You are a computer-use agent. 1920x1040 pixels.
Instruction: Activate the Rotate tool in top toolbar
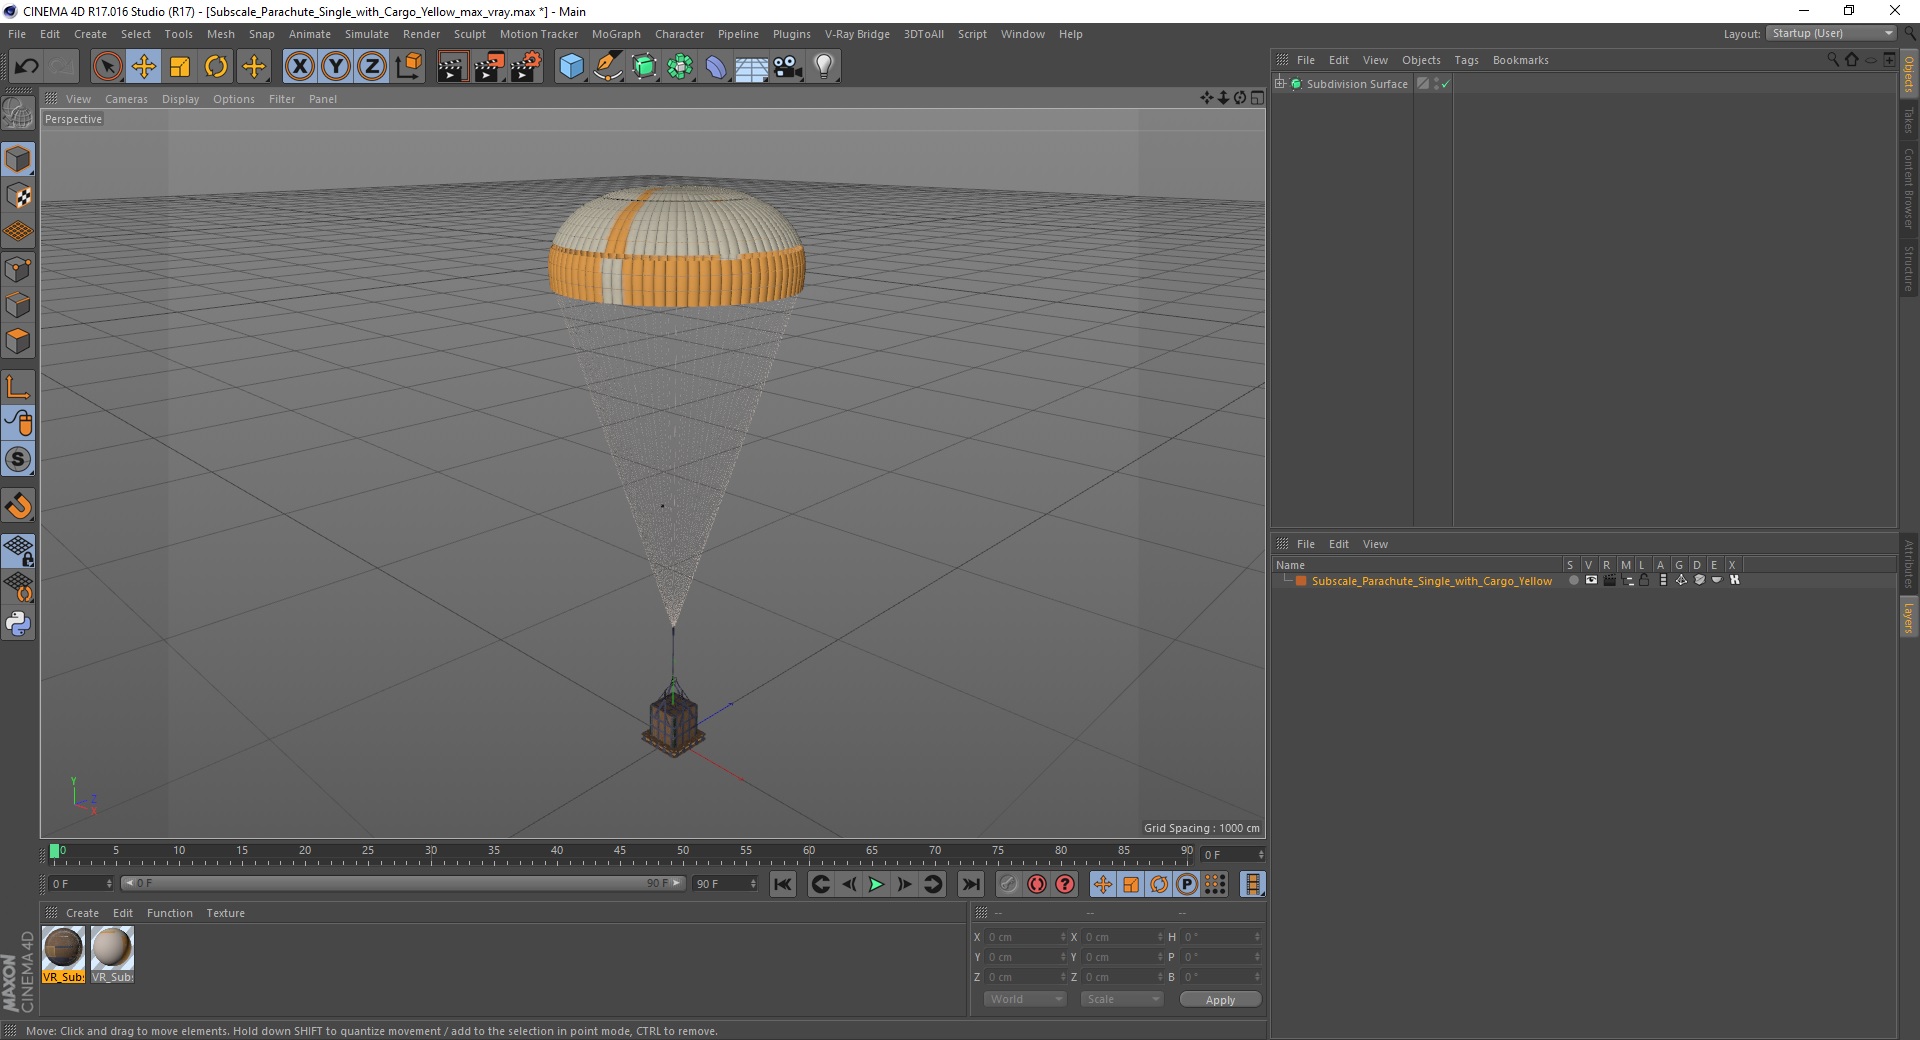216,67
